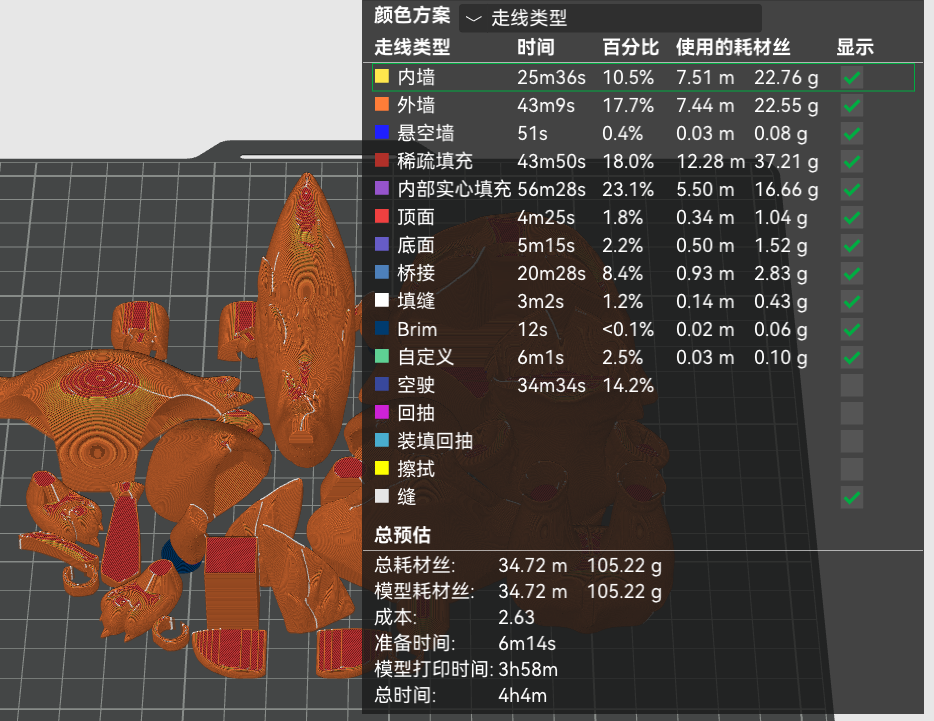Click the violet 底面 color swatch

click(x=382, y=244)
